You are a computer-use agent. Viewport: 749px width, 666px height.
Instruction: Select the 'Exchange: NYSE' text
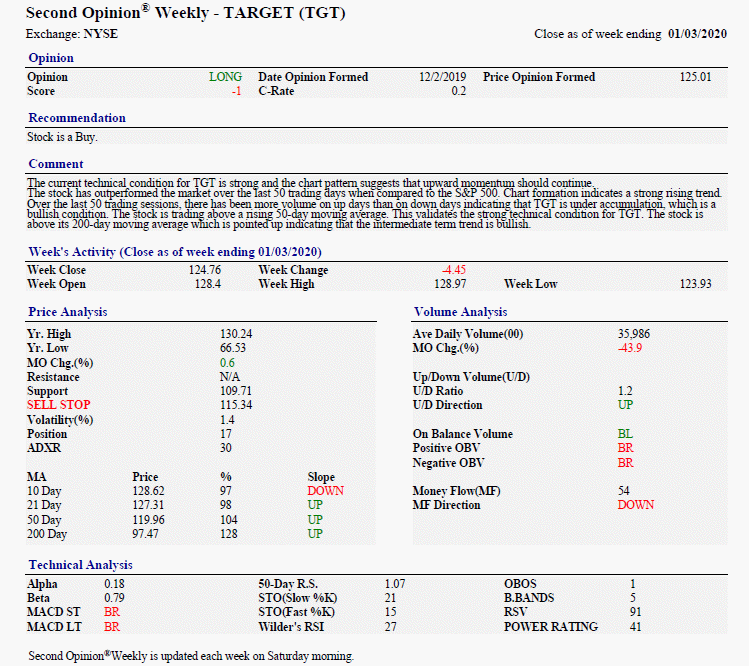pos(72,34)
